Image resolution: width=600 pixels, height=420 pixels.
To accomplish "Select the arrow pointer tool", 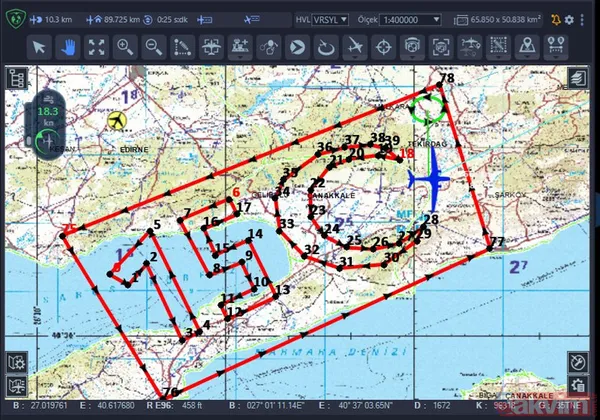I will click(38, 46).
